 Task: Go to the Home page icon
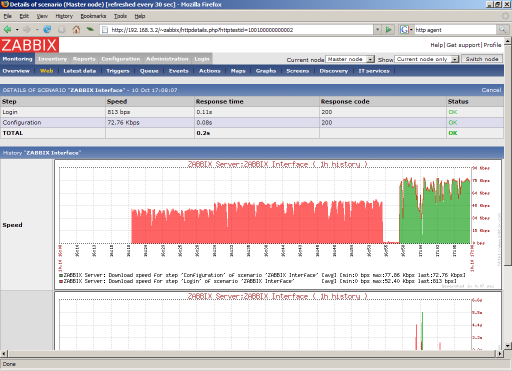click(76, 30)
